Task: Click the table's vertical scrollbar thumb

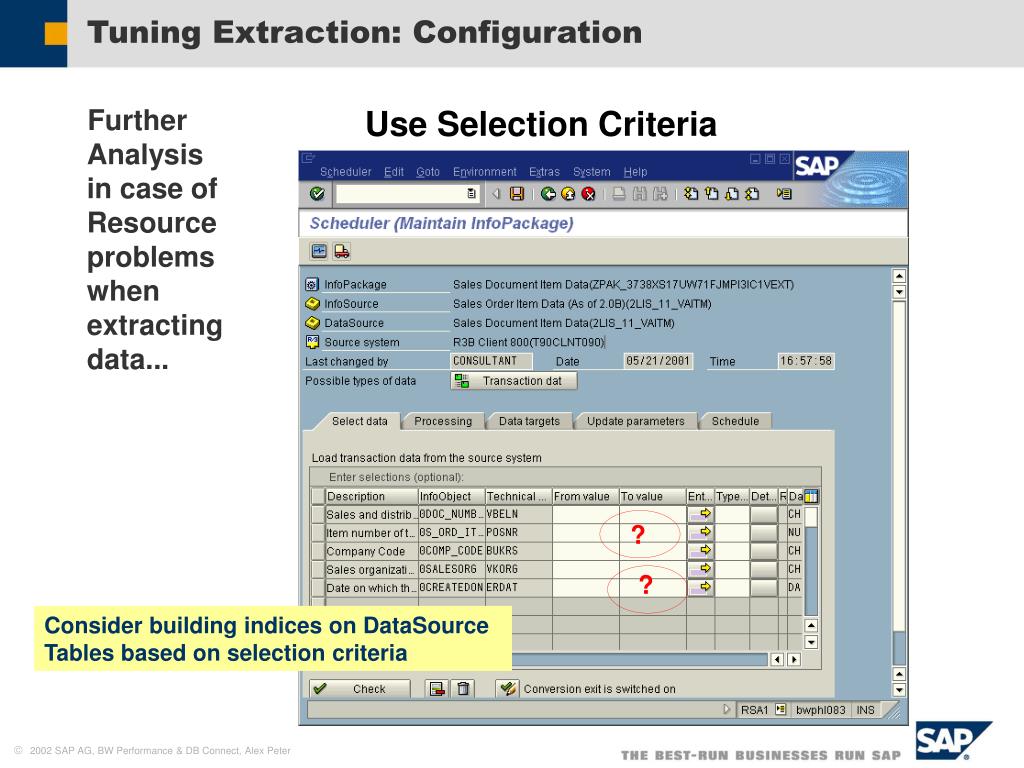Action: coord(811,517)
